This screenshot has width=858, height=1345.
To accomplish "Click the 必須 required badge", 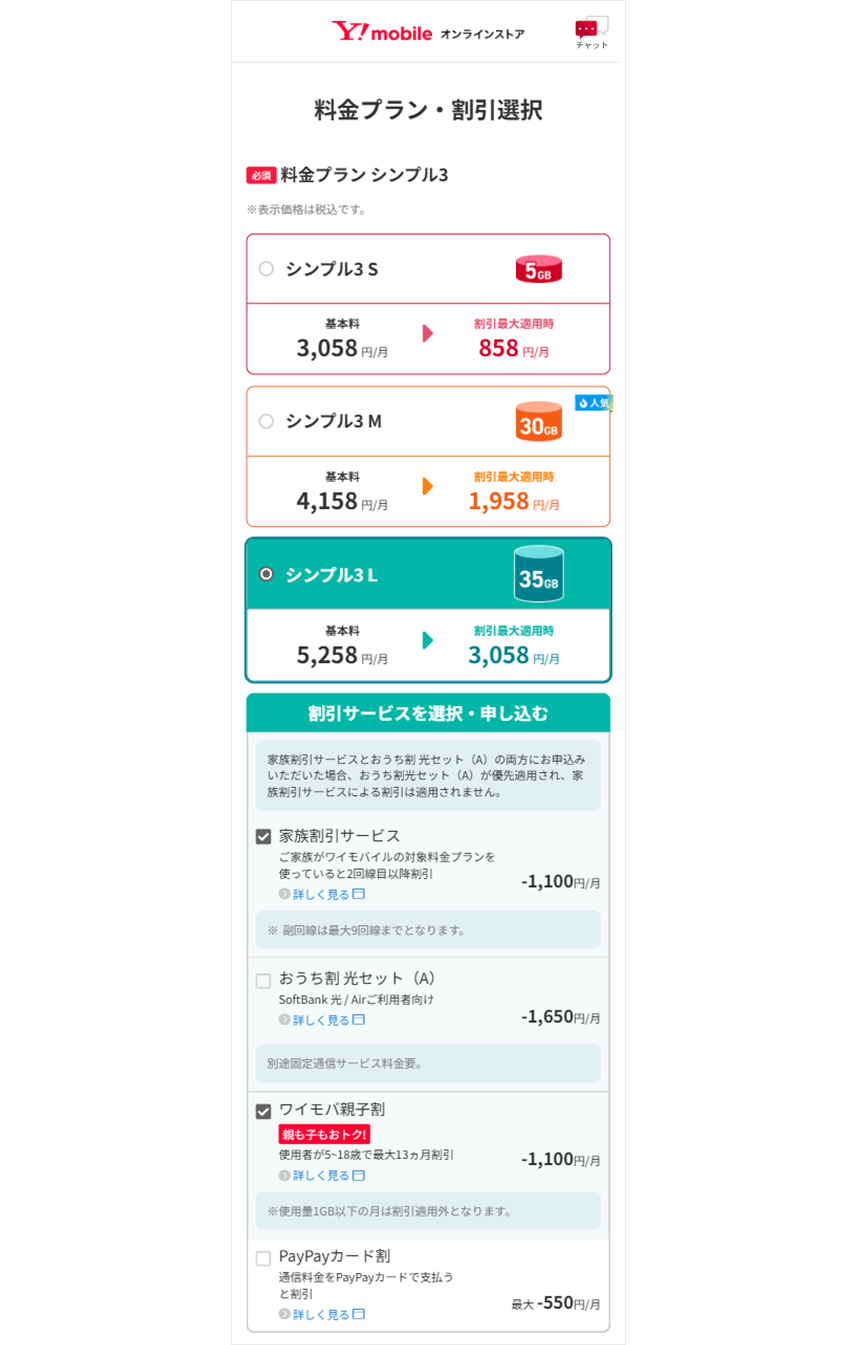I will click(x=261, y=175).
